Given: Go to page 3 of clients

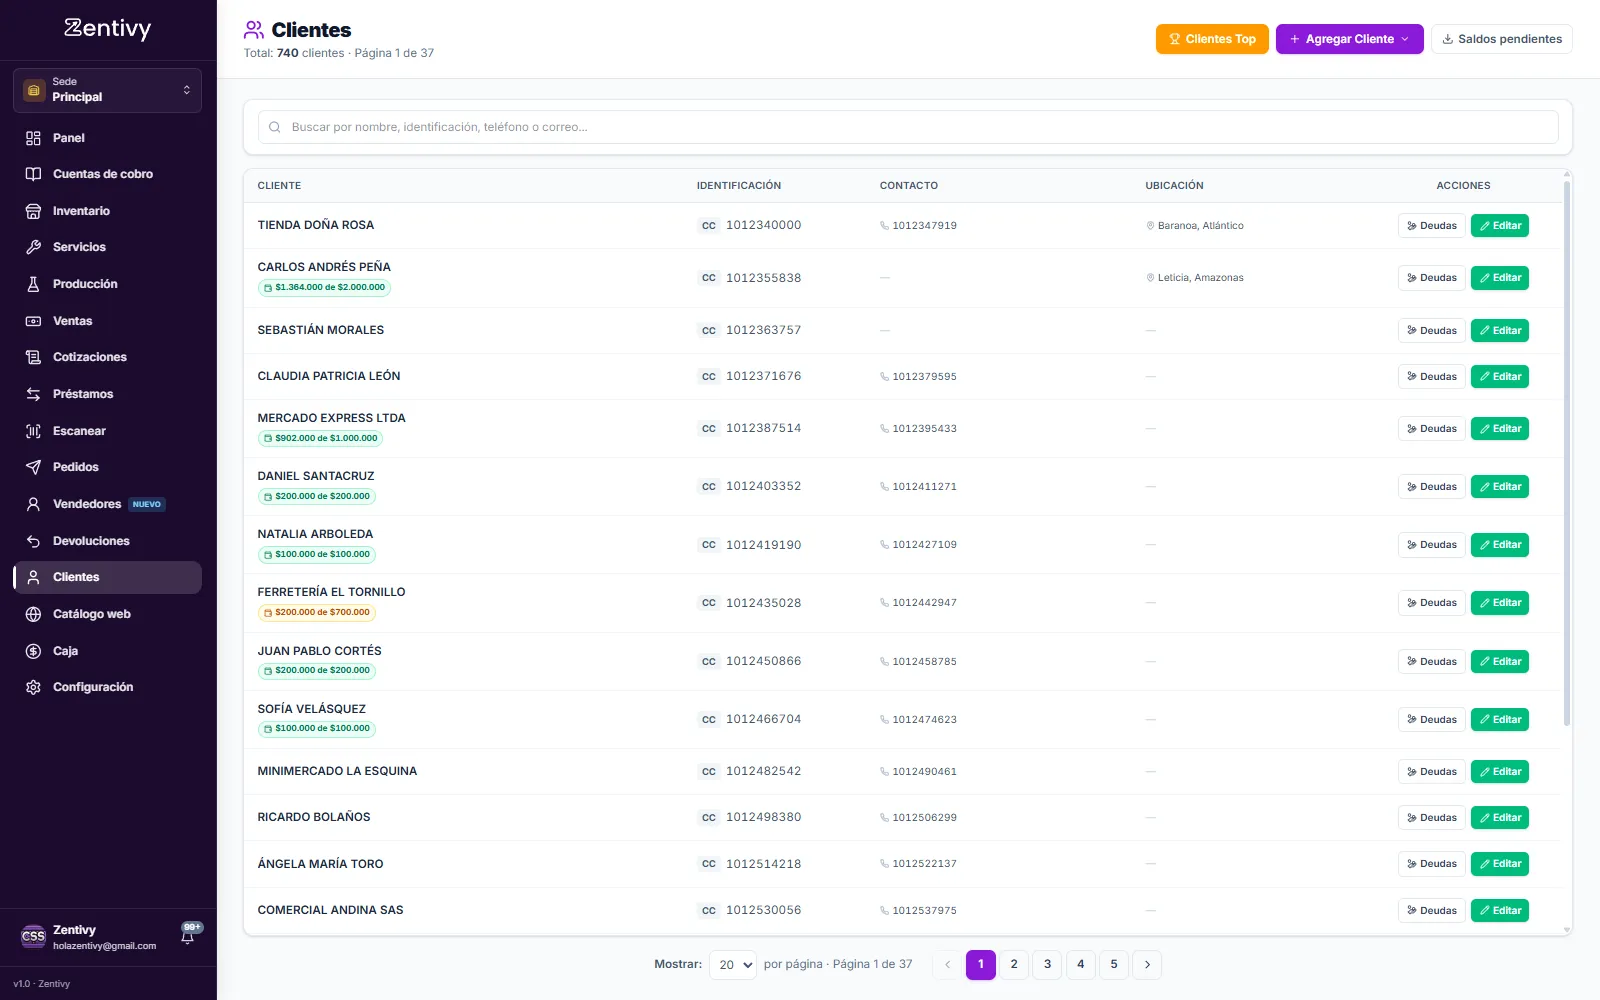Looking at the screenshot, I should [1047, 965].
